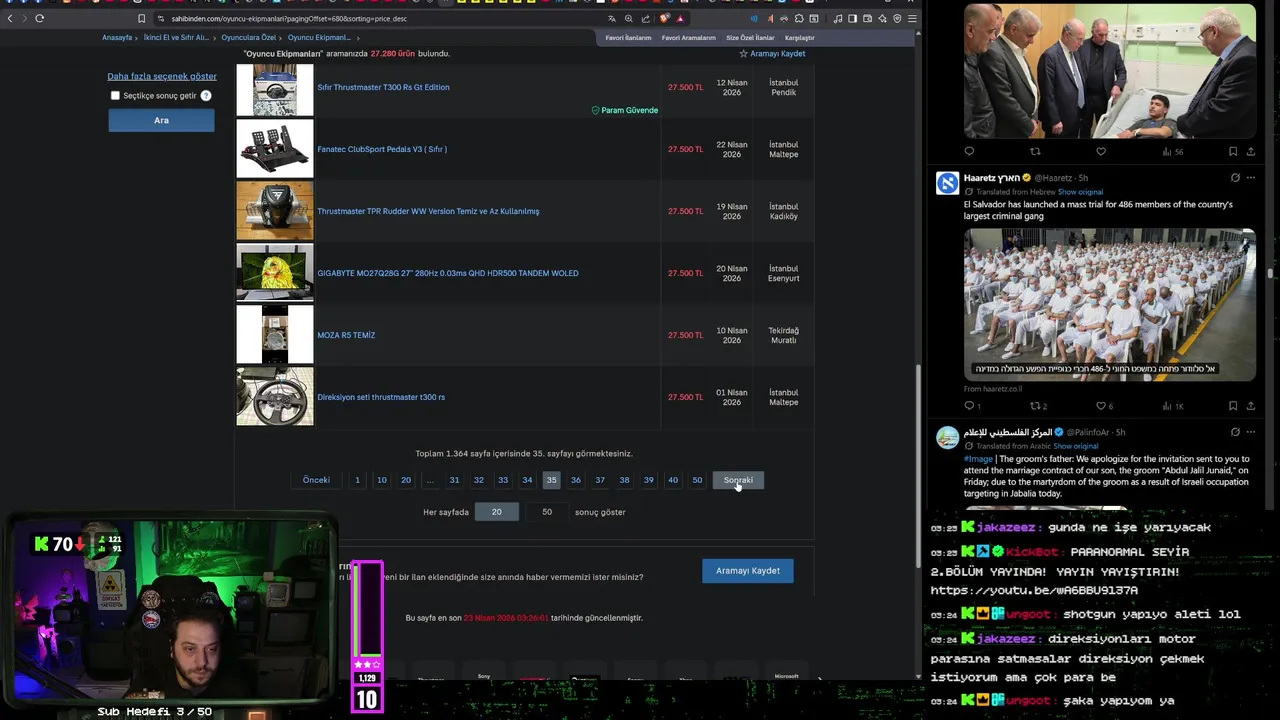Open Sıfır Thrustmaster T300 Rs Gt Edition listing
Screen dimensions: 1280x720
point(383,87)
